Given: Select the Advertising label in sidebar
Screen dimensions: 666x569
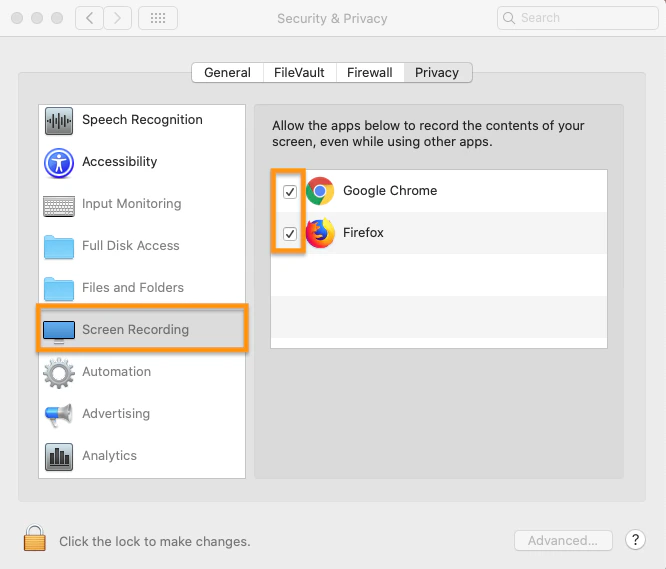Looking at the screenshot, I should click(x=116, y=414).
